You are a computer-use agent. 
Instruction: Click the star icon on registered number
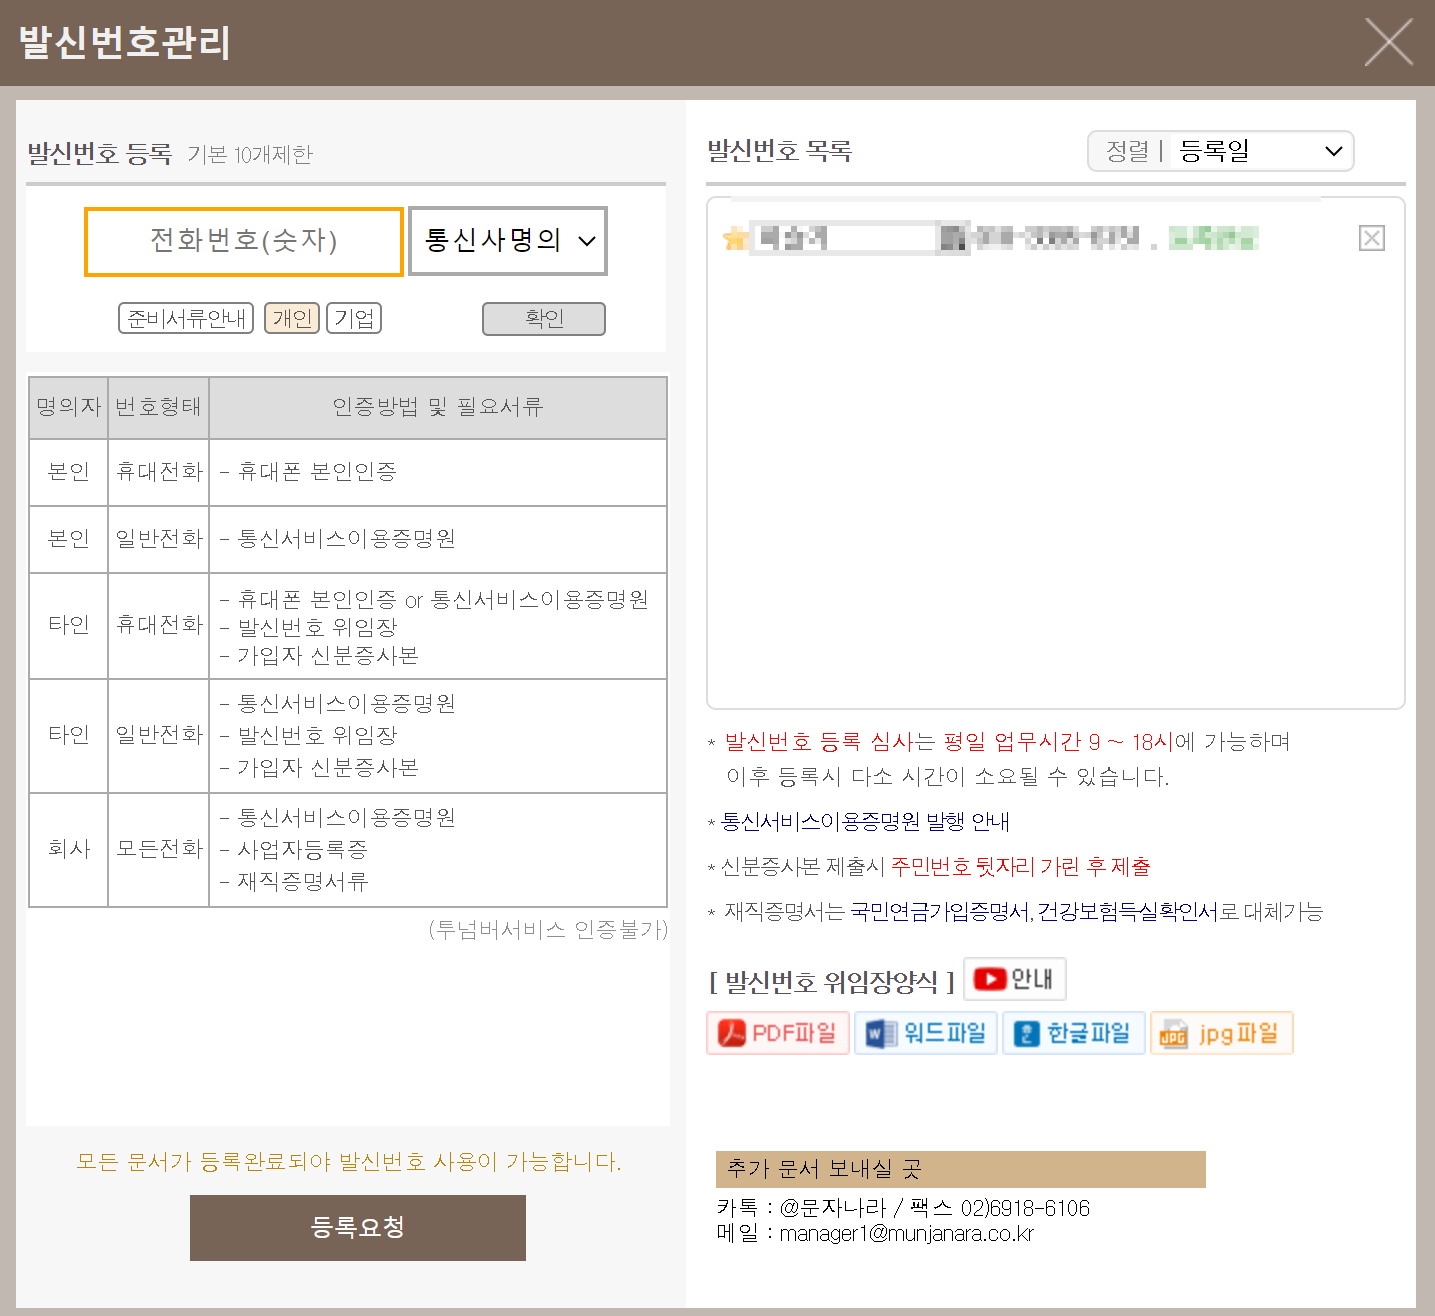735,238
